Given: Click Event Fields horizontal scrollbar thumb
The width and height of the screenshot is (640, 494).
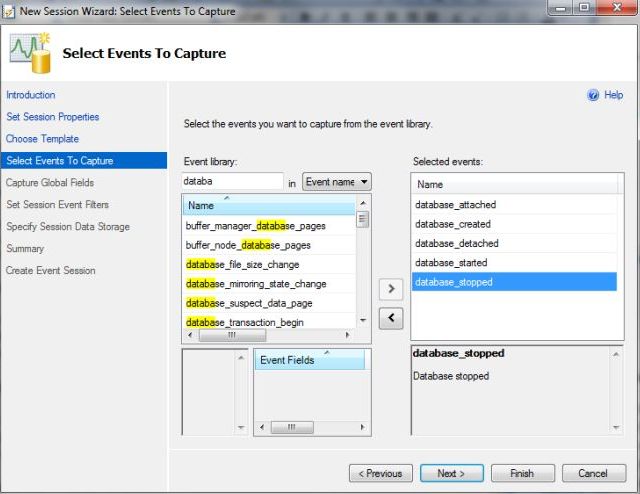Looking at the screenshot, I should pos(292,427).
